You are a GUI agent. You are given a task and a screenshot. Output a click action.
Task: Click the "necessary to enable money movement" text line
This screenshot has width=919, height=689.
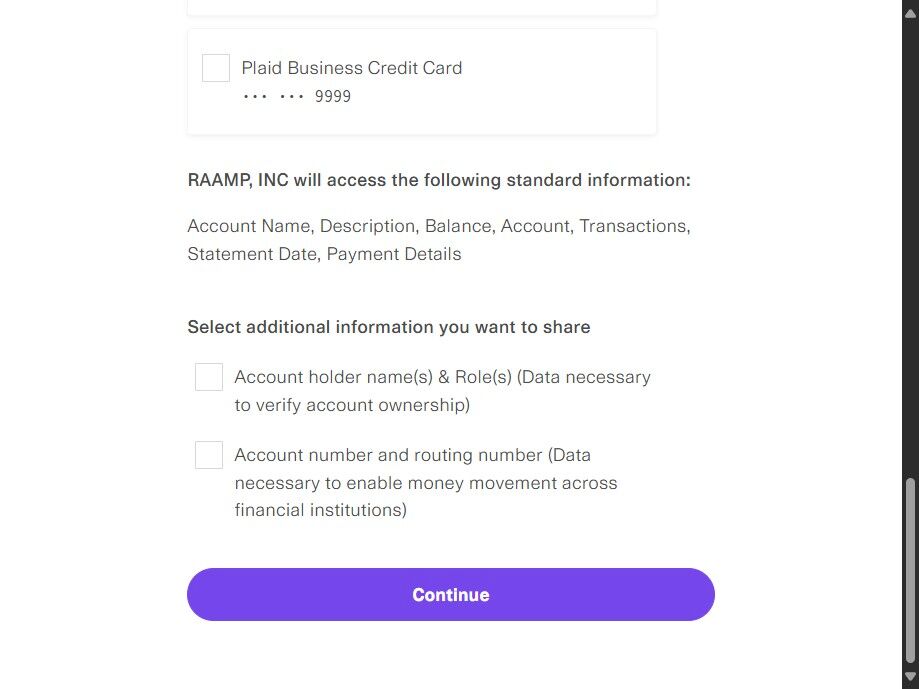[x=426, y=483]
